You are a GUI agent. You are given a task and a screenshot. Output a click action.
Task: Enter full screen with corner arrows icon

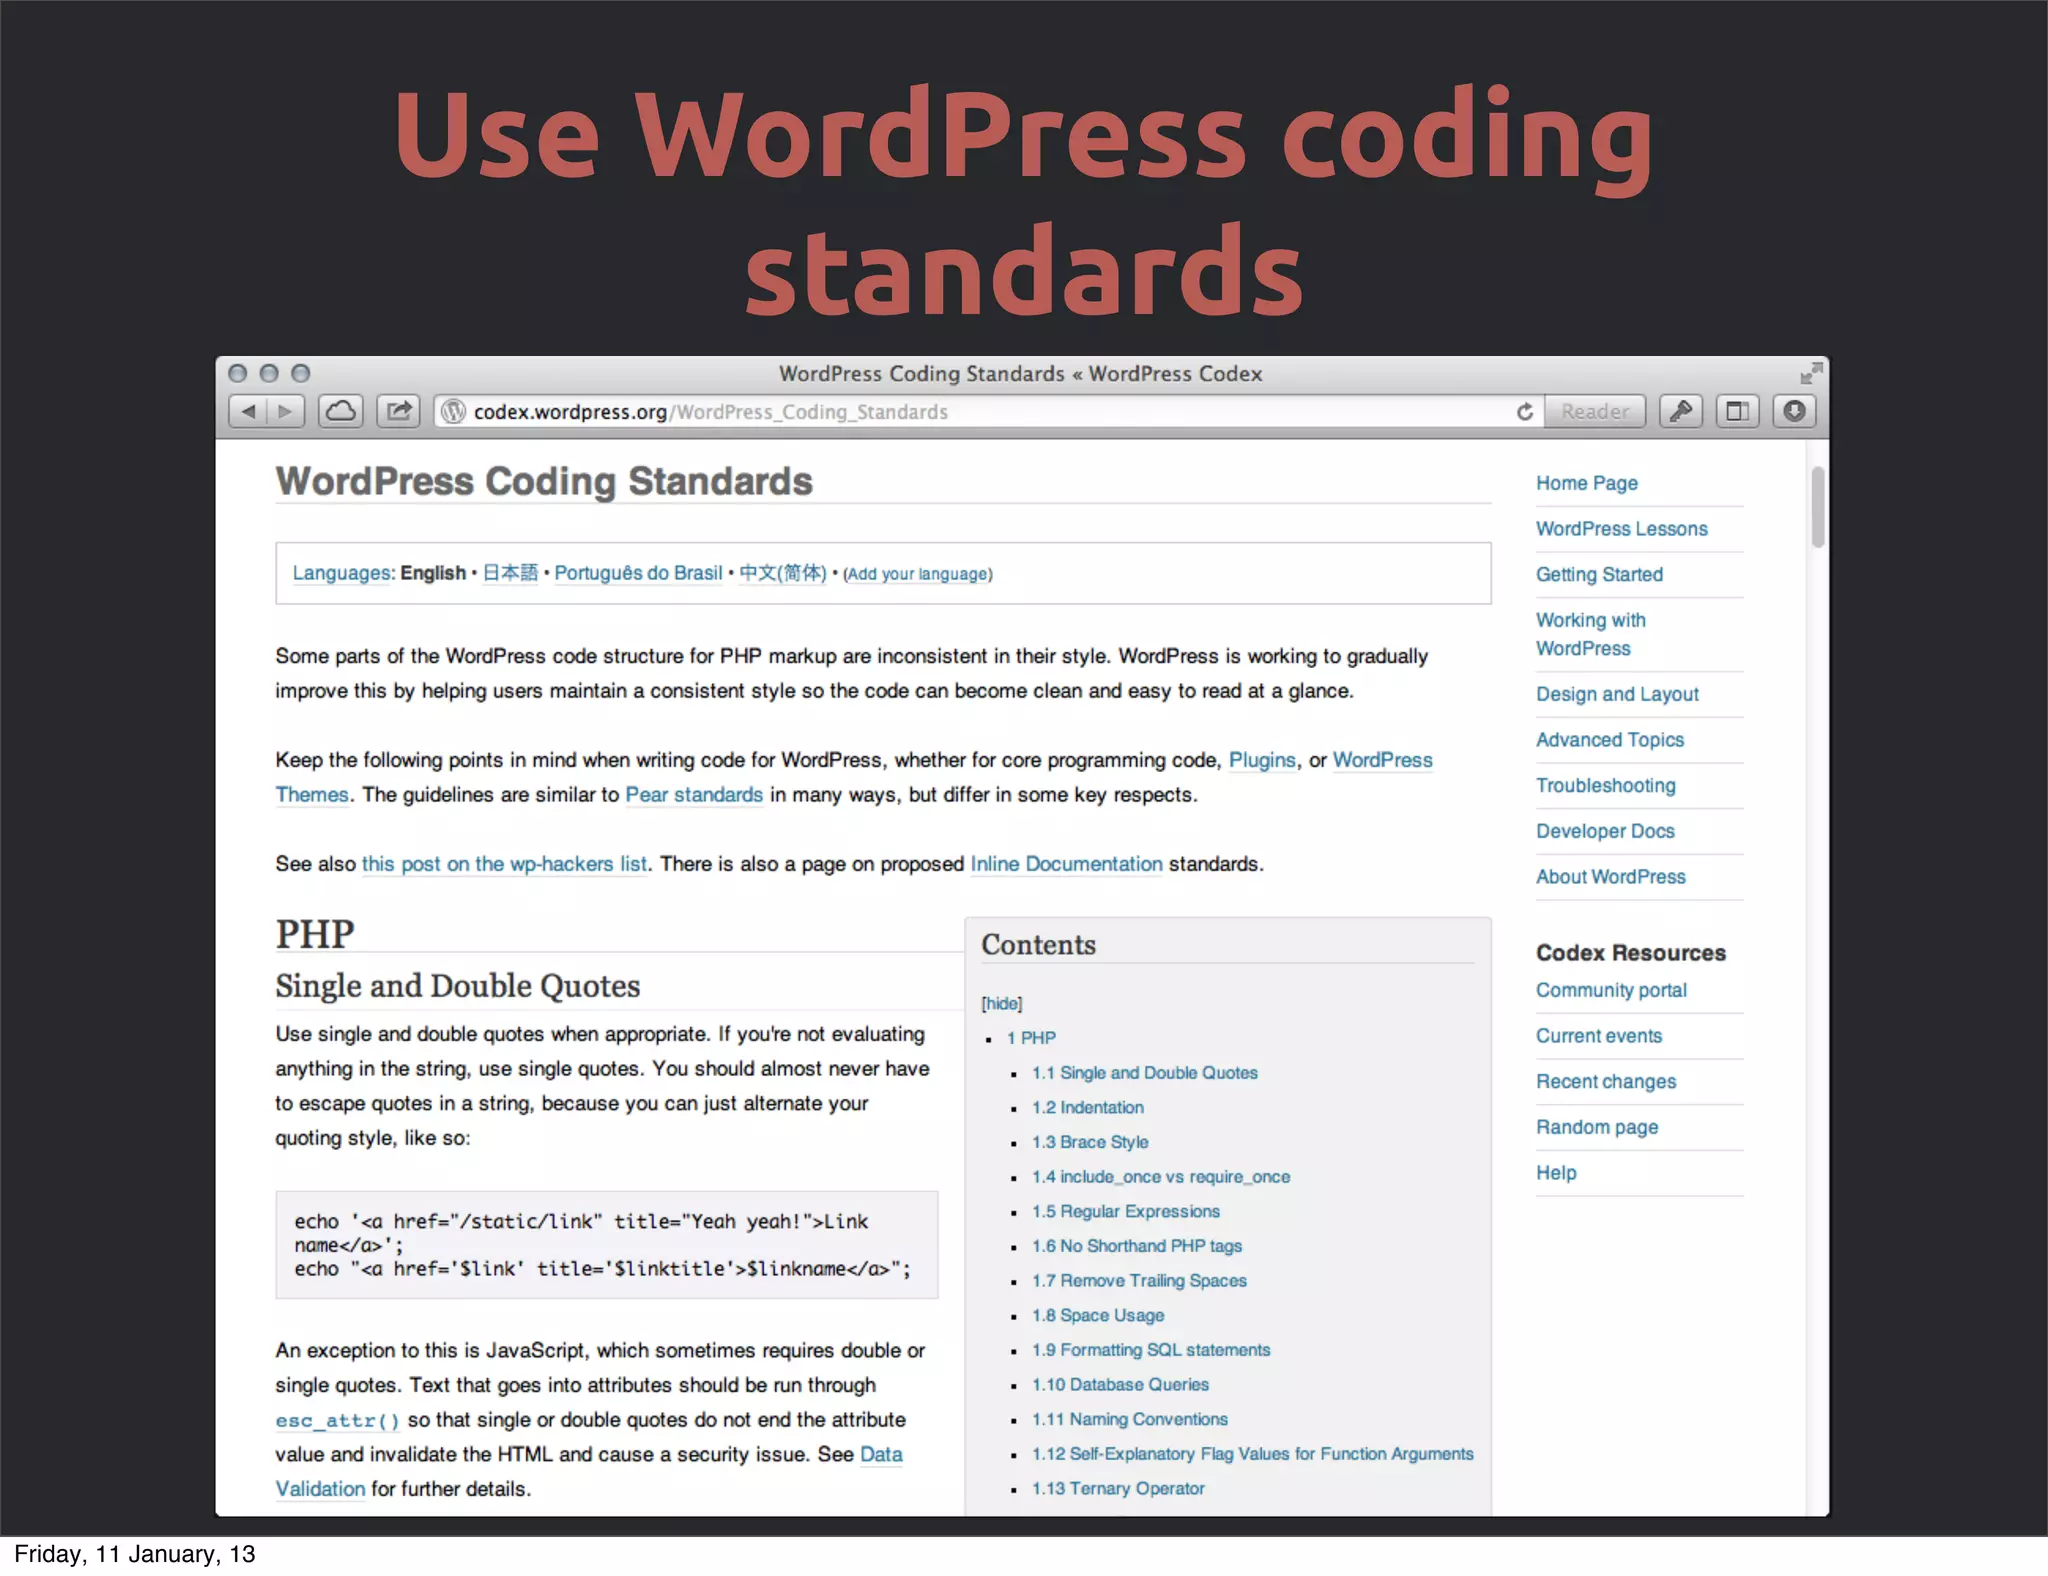[x=1811, y=374]
